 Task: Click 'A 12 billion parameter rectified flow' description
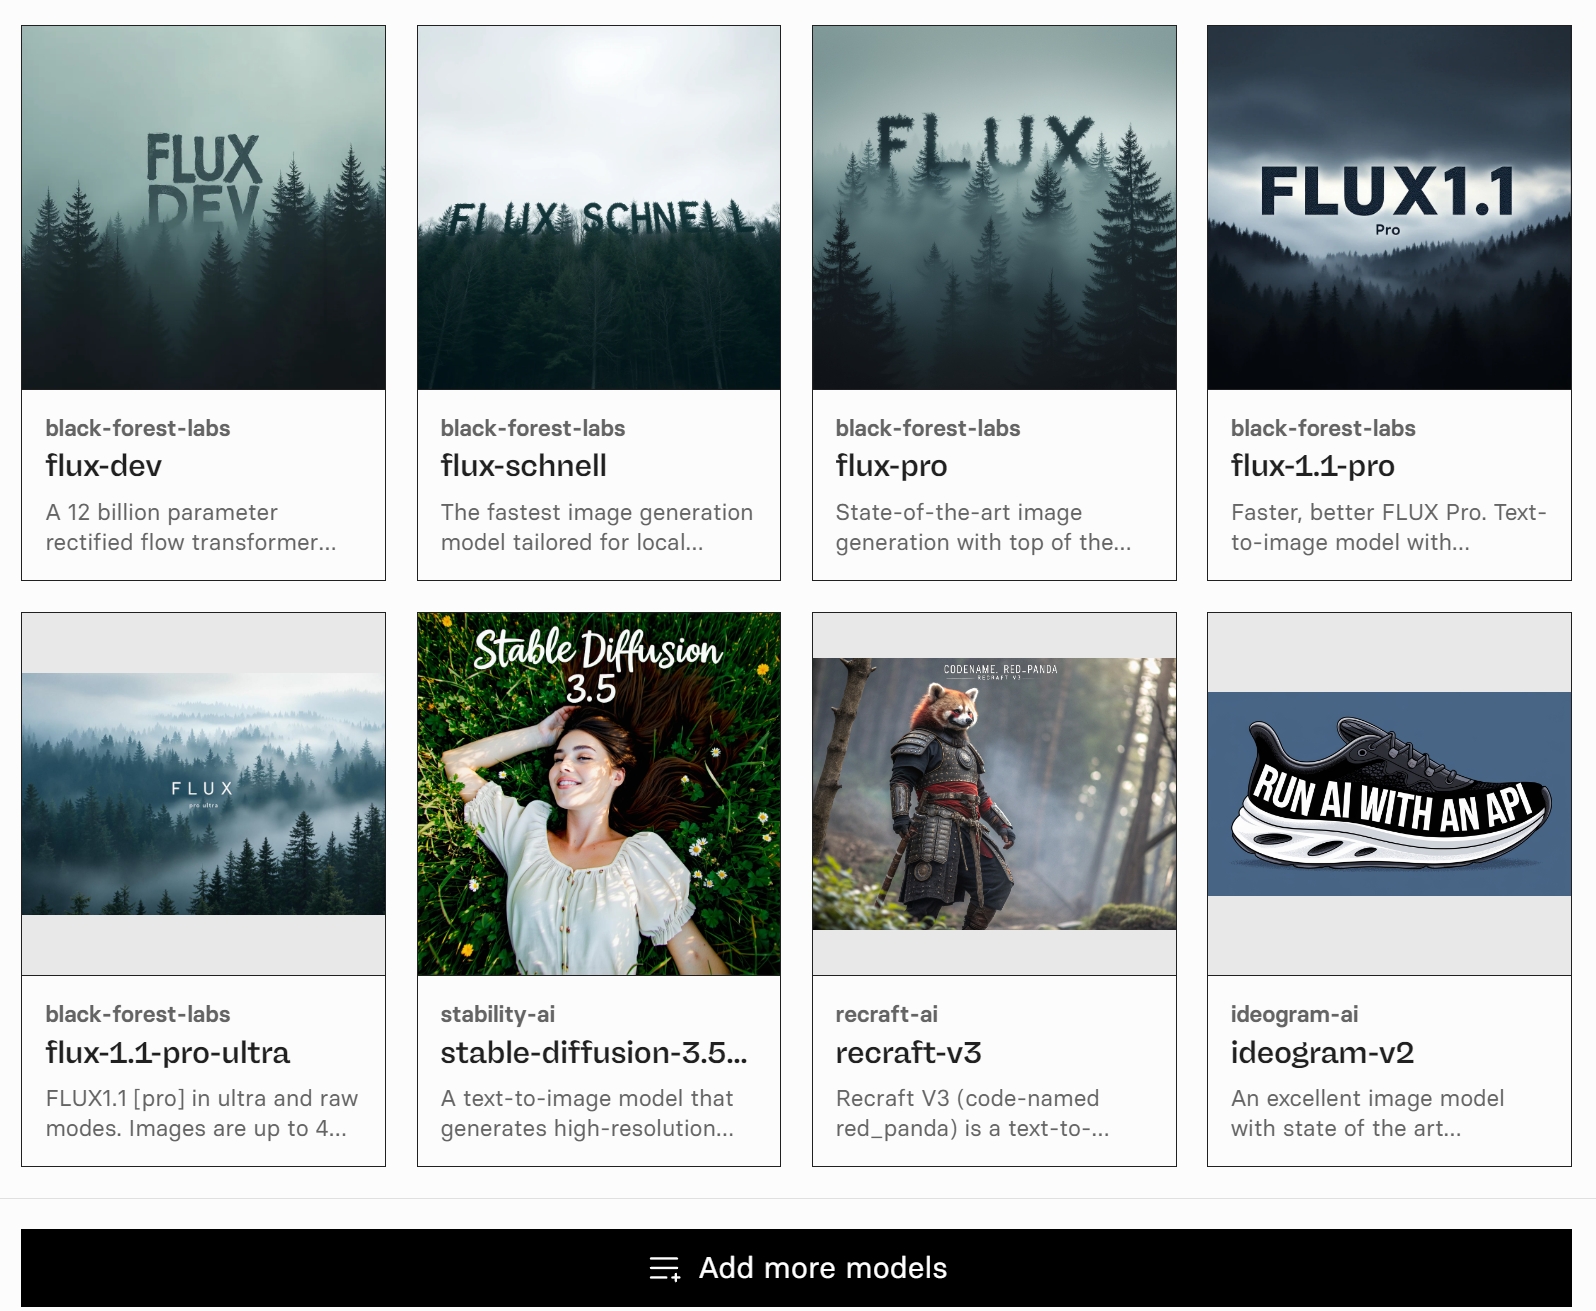click(191, 527)
